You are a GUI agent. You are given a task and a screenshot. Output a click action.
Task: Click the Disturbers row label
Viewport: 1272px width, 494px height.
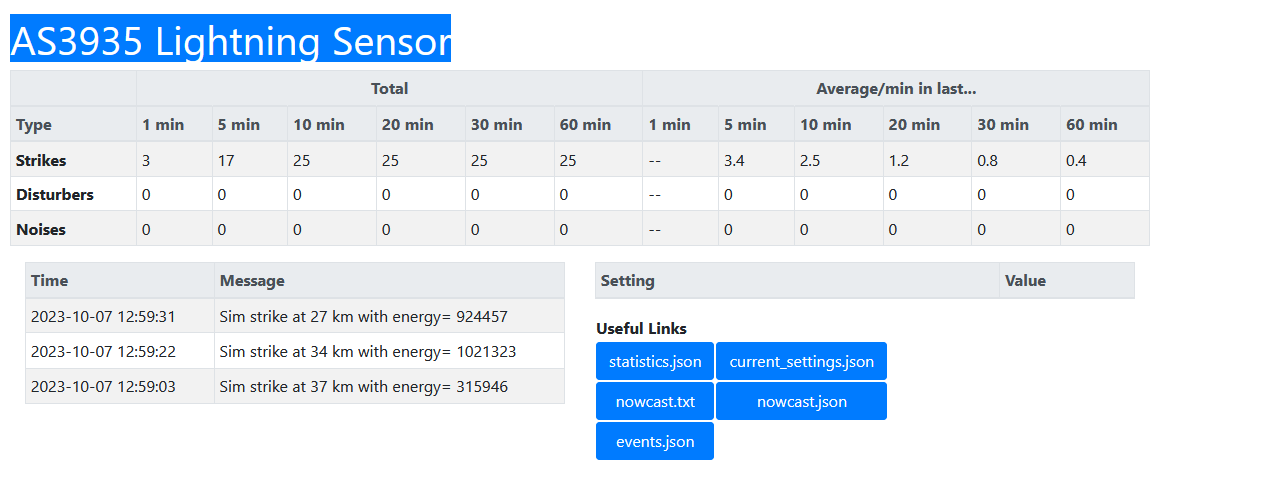click(x=73, y=194)
